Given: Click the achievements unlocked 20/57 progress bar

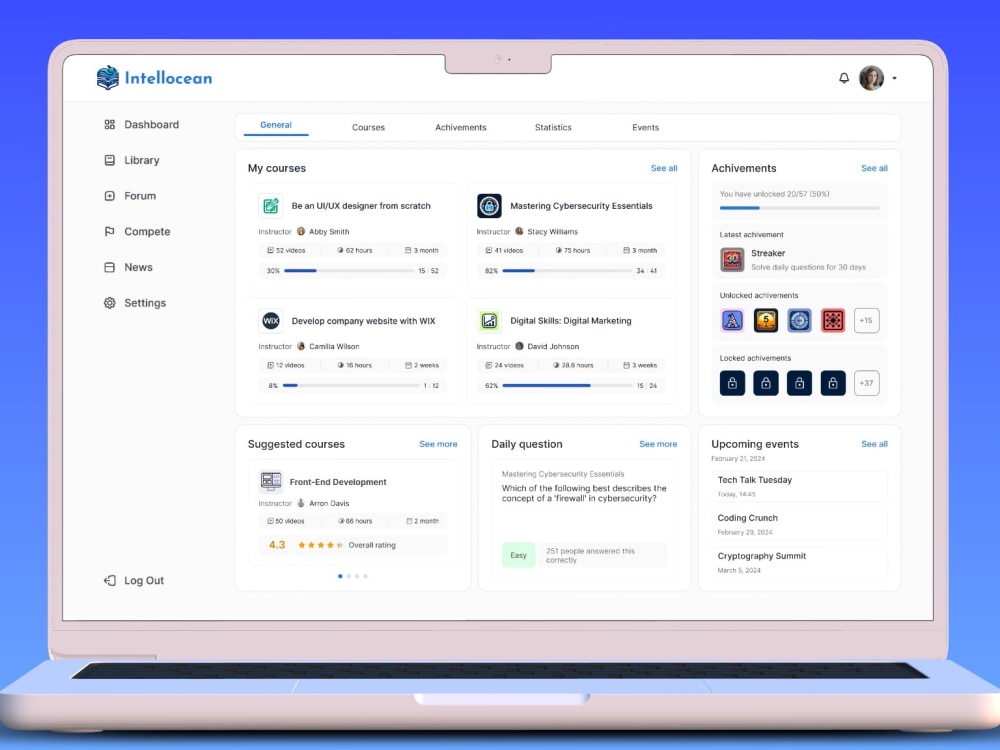Looking at the screenshot, I should pos(799,208).
